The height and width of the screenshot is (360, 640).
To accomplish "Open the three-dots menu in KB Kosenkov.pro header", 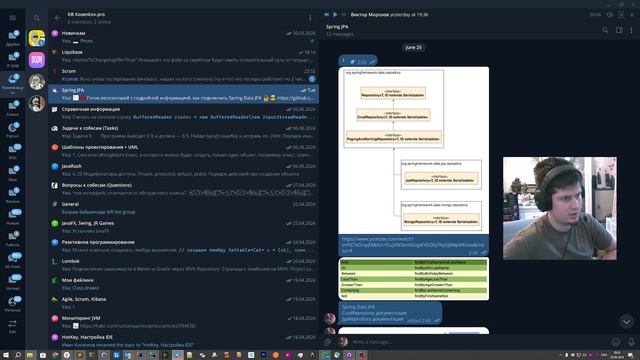I will coord(310,18).
